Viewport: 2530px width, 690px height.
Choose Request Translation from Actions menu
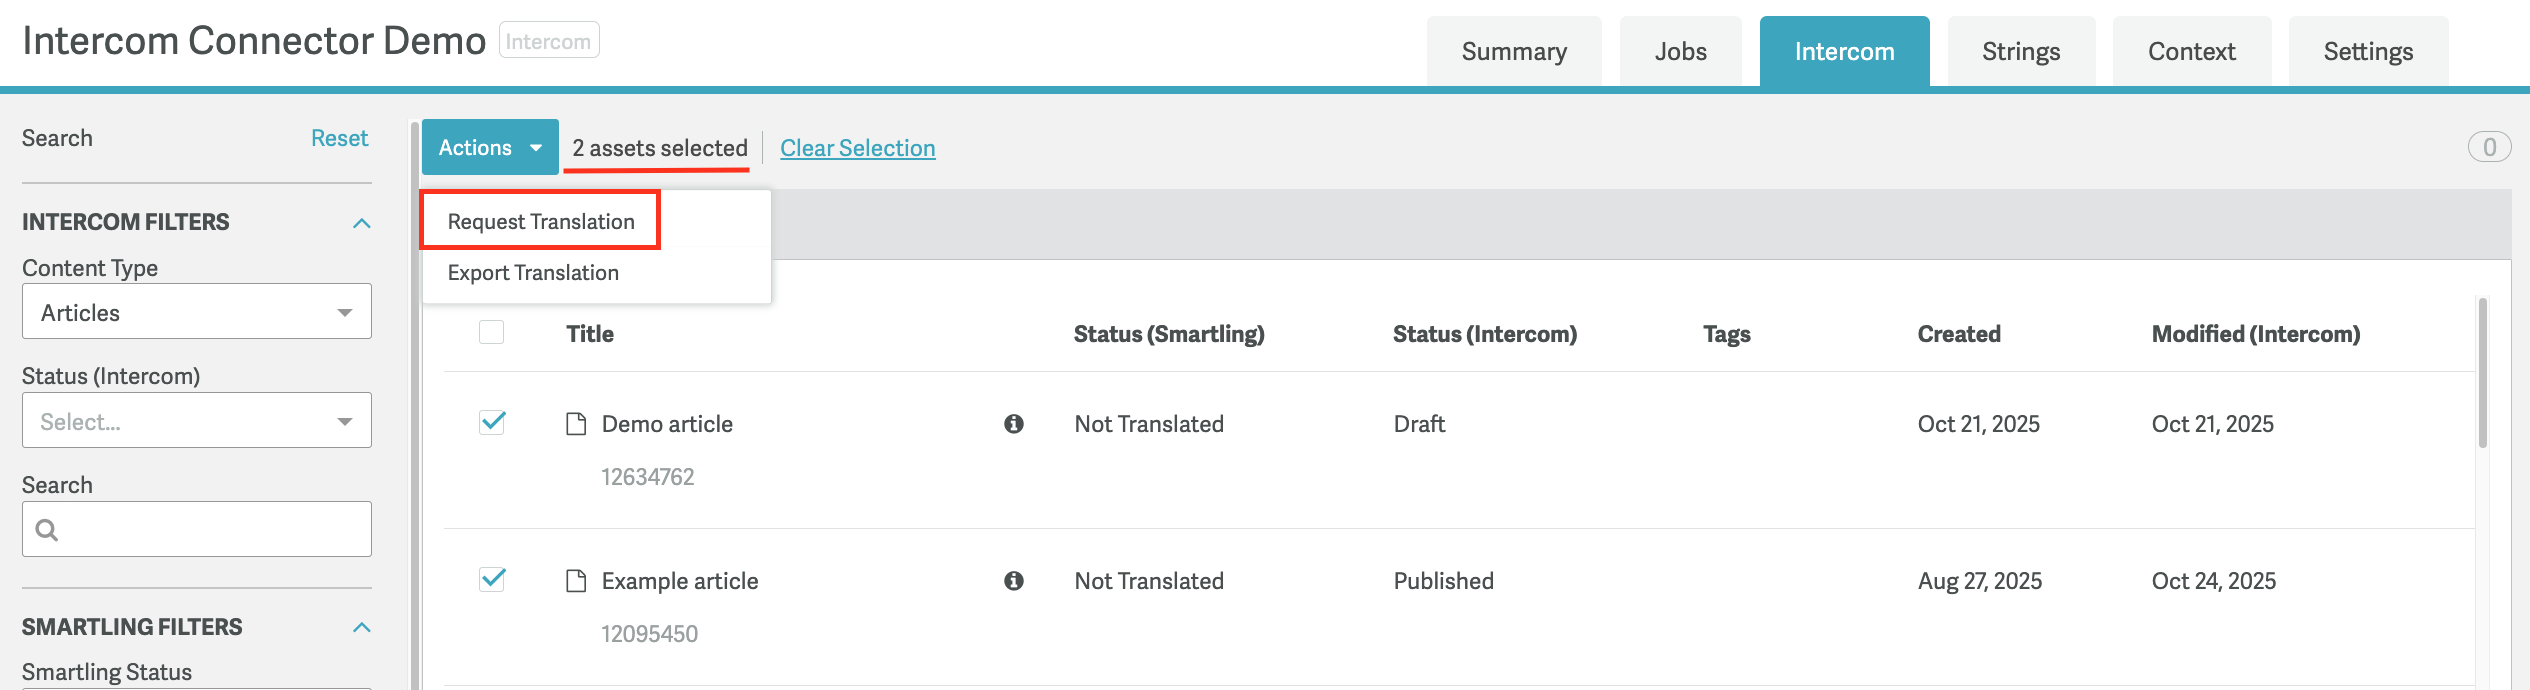pos(541,221)
